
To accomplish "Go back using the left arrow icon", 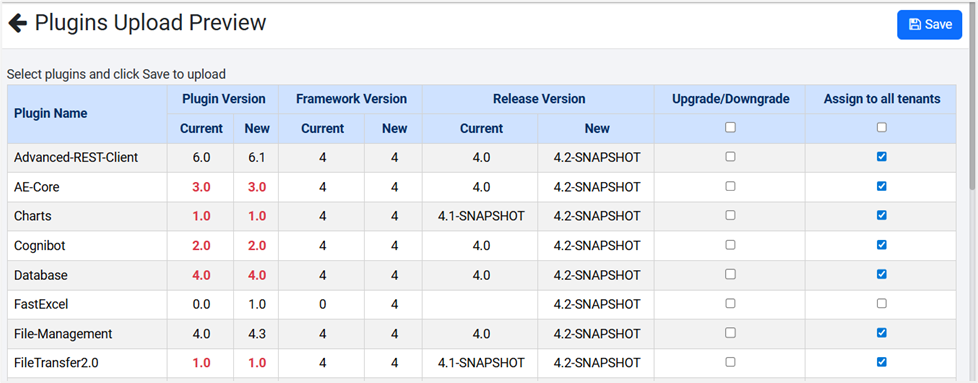I will [x=17, y=24].
